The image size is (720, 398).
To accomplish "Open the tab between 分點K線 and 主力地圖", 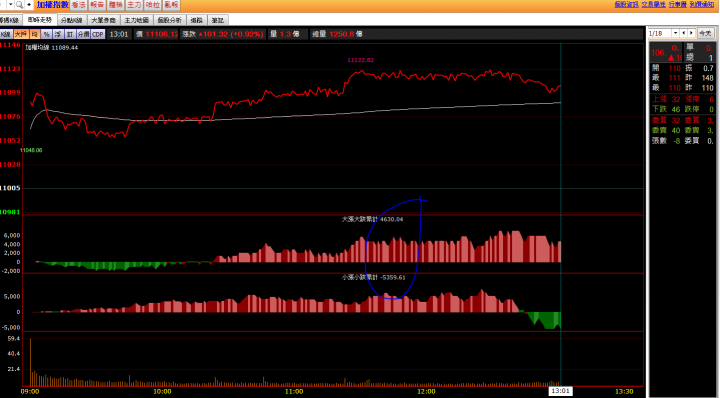I will click(103, 20).
